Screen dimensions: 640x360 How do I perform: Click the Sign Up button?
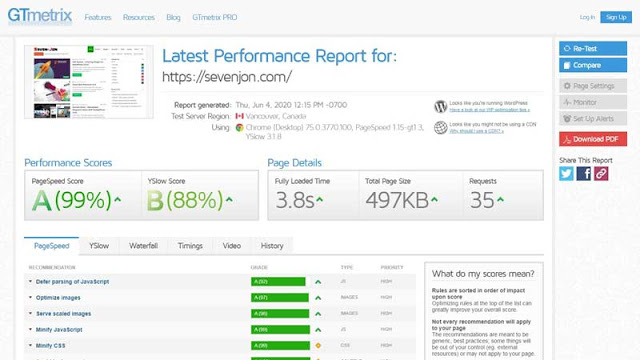pos(616,17)
